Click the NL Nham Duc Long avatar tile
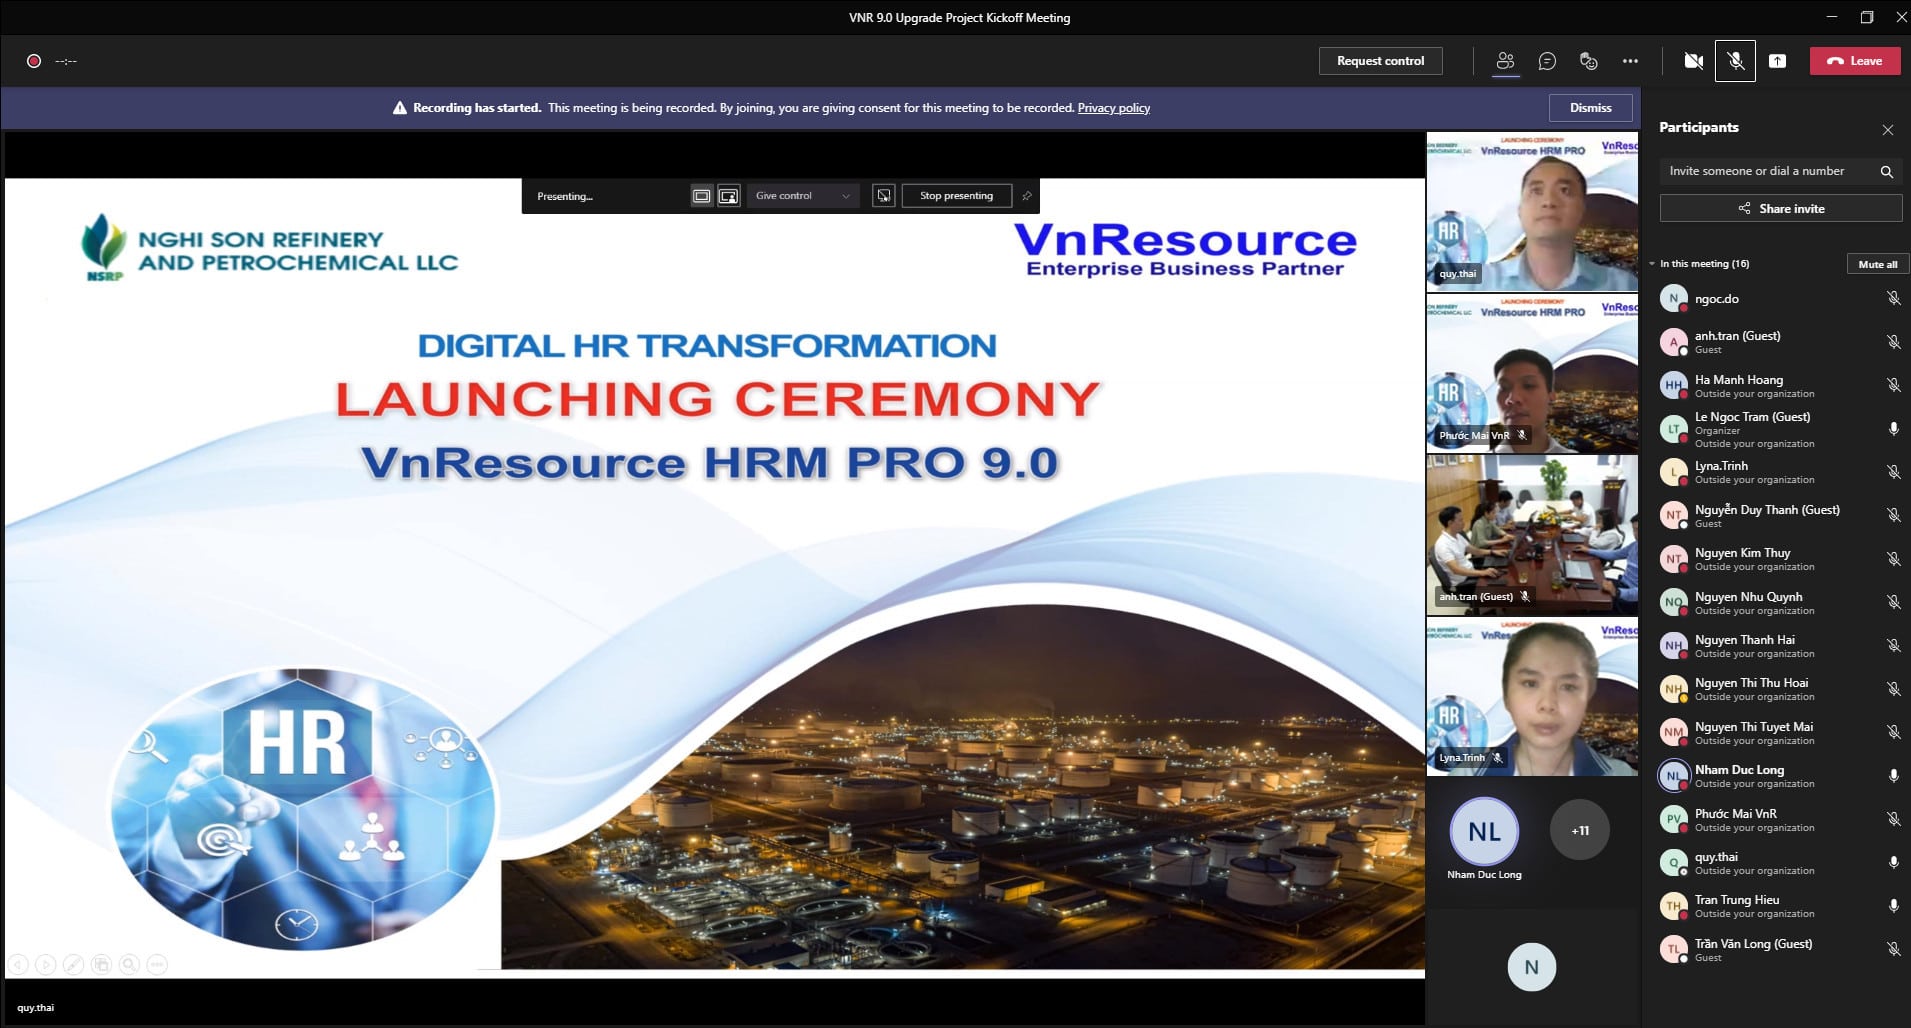Image resolution: width=1911 pixels, height=1028 pixels. click(1484, 831)
